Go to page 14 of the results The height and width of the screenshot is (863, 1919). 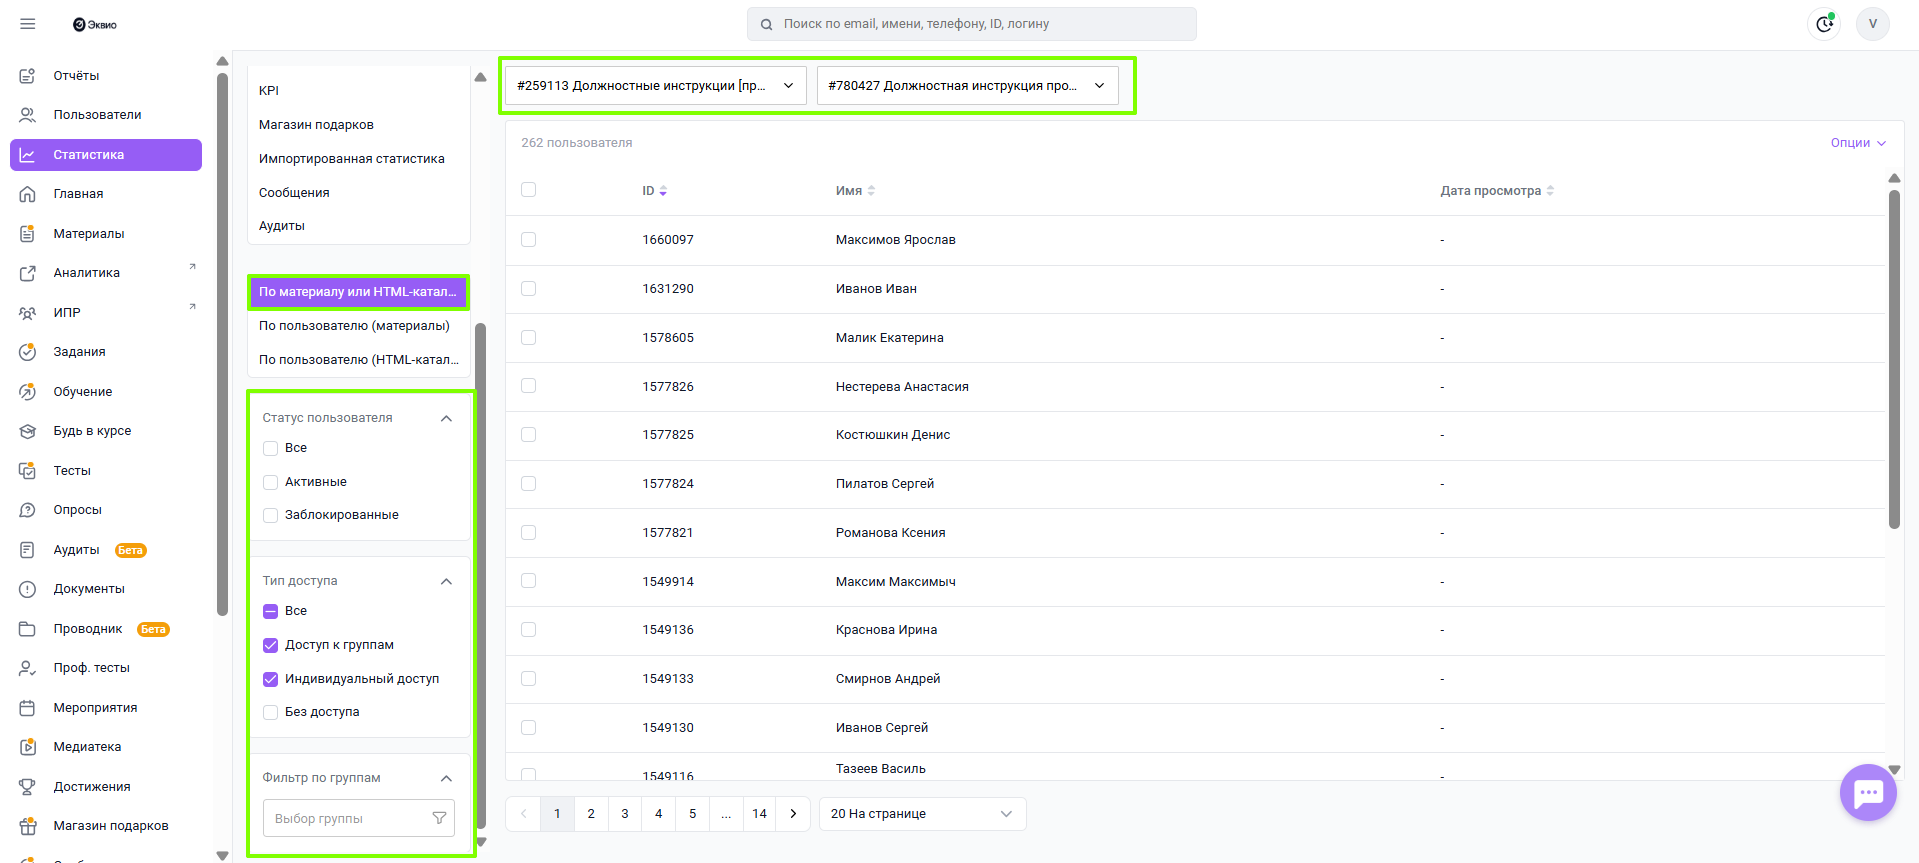coord(759,814)
